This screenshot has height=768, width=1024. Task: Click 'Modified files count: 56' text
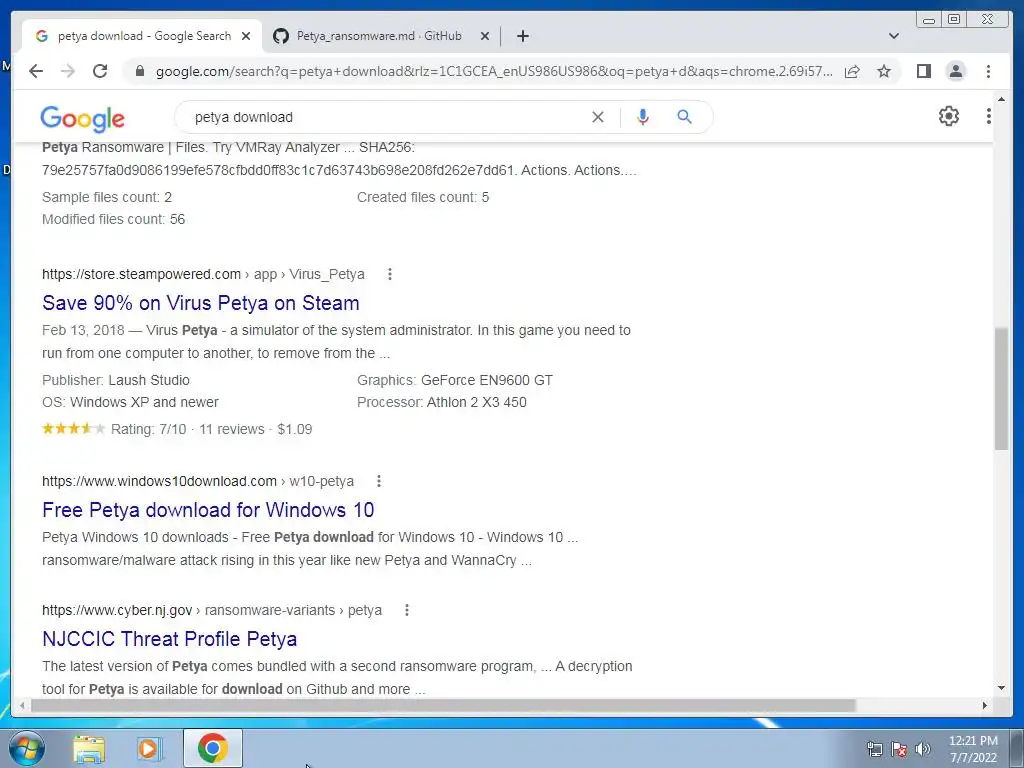(114, 219)
